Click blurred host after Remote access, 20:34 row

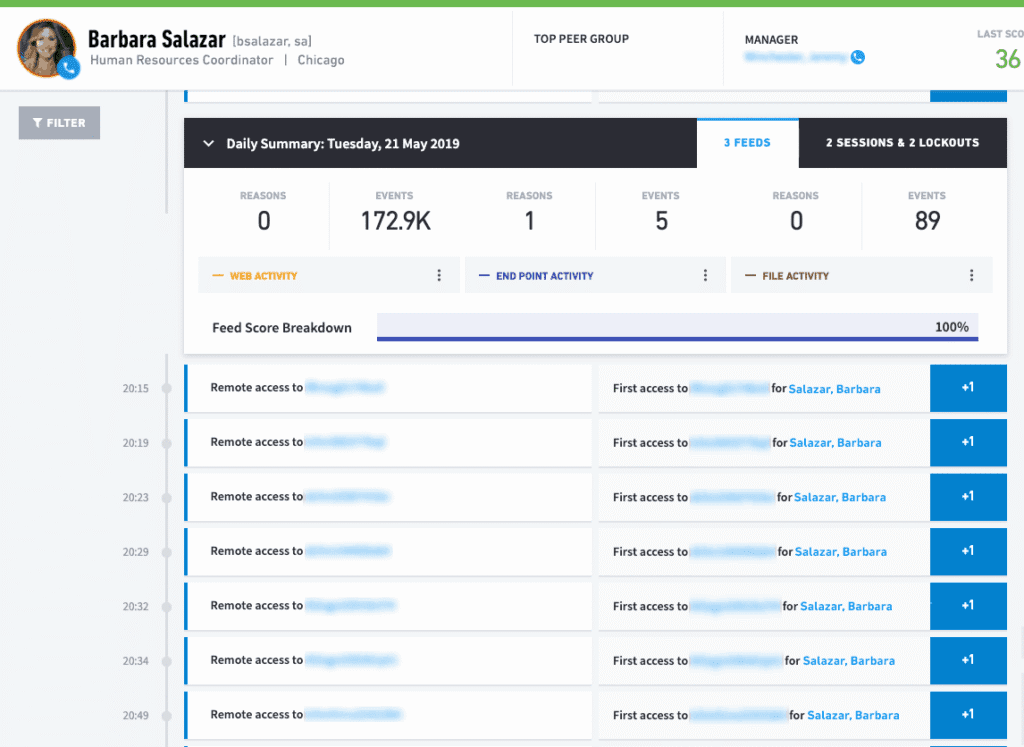click(352, 660)
